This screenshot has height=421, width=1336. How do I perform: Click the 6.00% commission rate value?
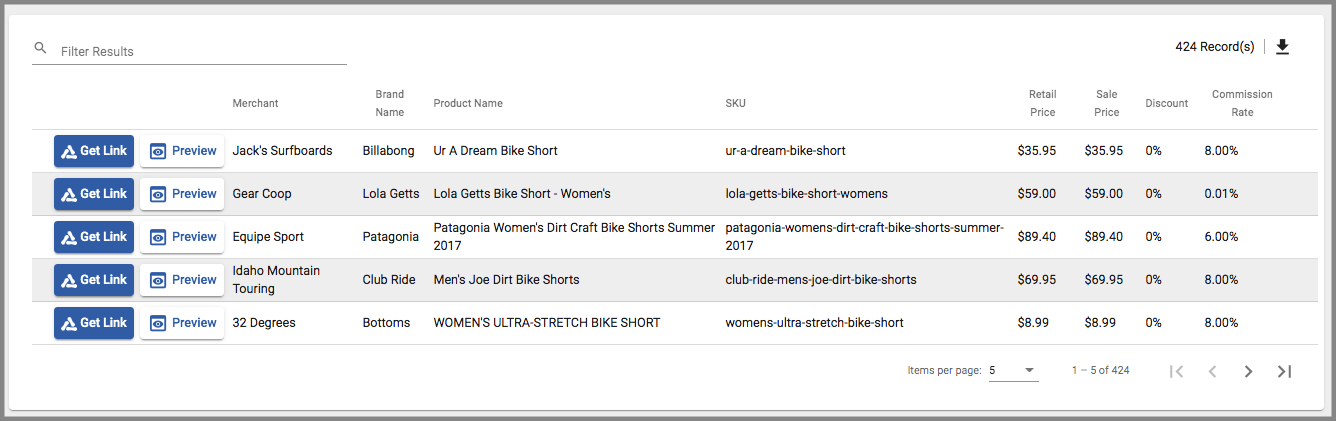[x=1221, y=237]
